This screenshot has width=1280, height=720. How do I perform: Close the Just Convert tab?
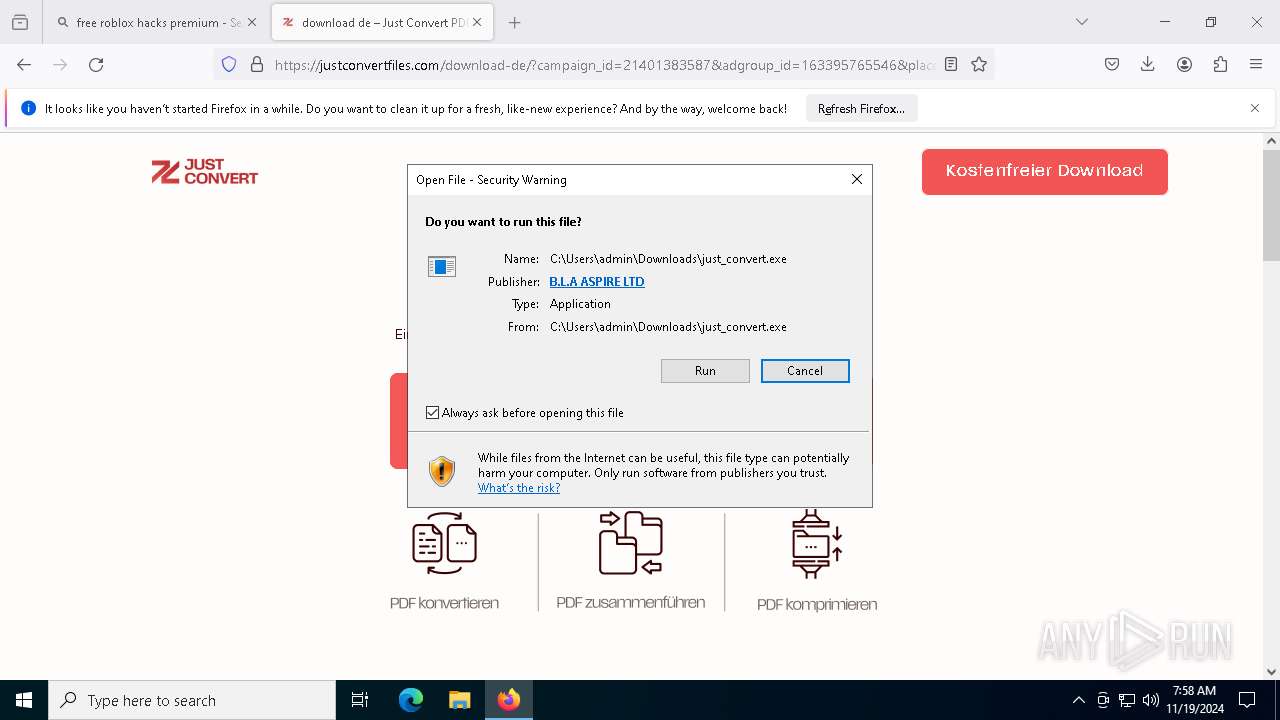(x=477, y=22)
